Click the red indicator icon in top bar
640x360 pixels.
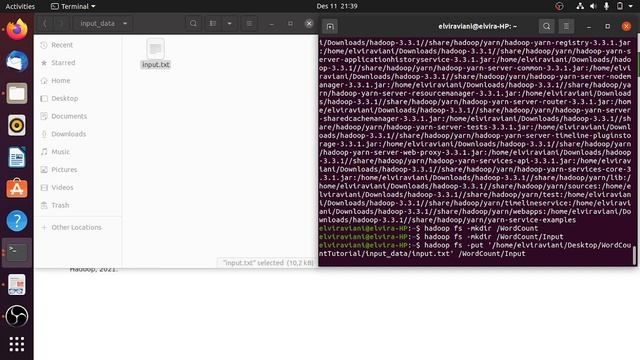[559, 6]
